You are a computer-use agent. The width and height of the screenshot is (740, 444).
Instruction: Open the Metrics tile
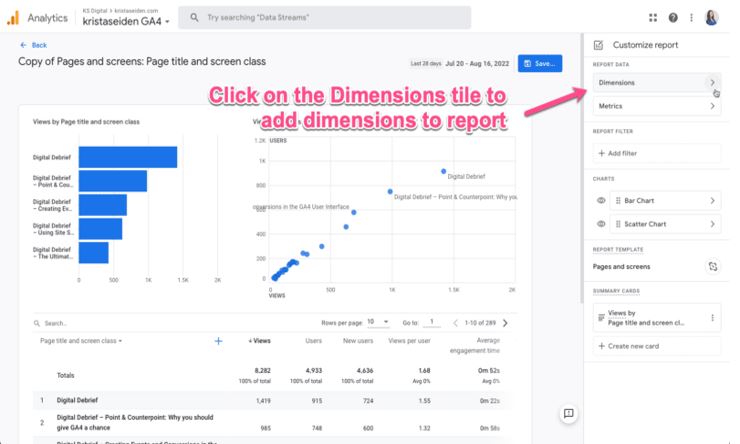pyautogui.click(x=656, y=106)
